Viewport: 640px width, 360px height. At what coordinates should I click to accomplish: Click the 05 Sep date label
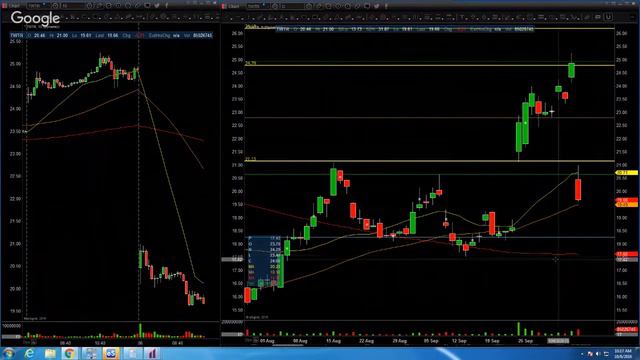431,341
